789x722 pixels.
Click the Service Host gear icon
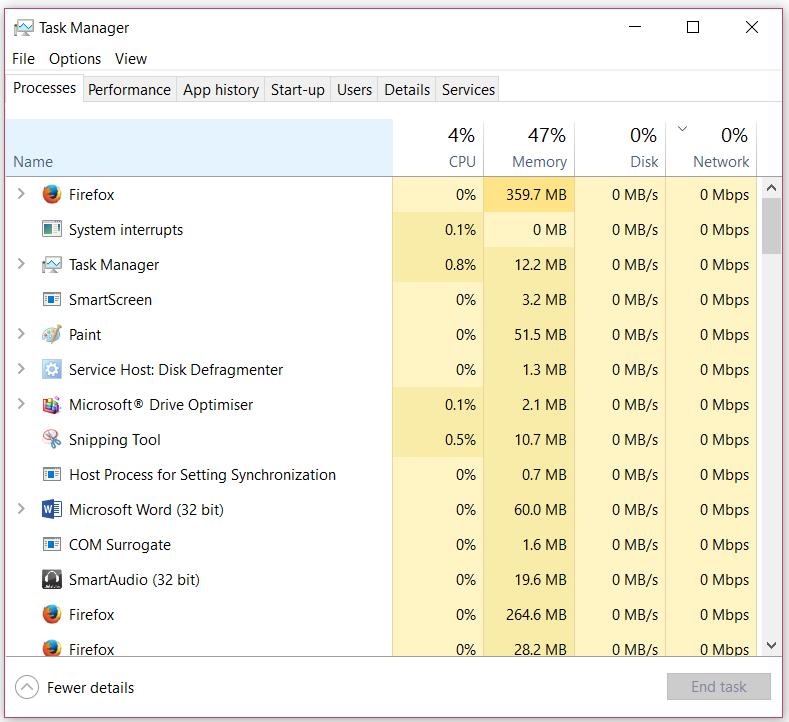coord(52,369)
